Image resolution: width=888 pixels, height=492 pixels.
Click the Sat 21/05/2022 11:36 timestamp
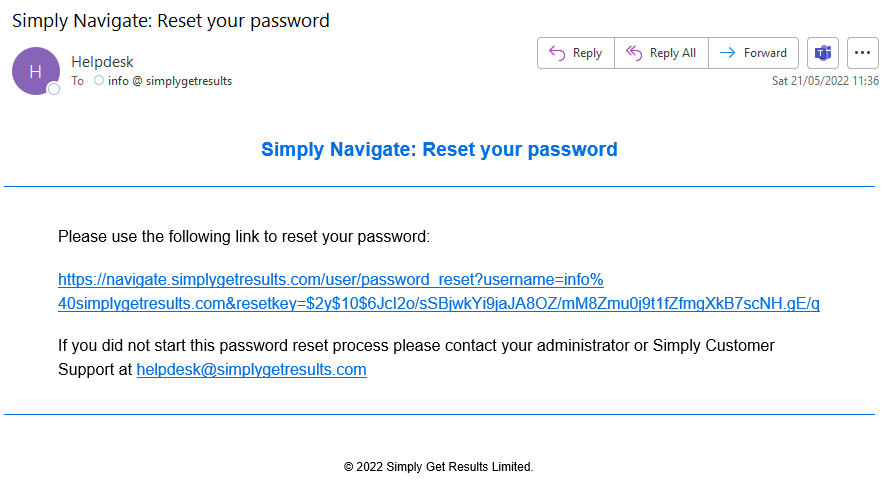[825, 81]
